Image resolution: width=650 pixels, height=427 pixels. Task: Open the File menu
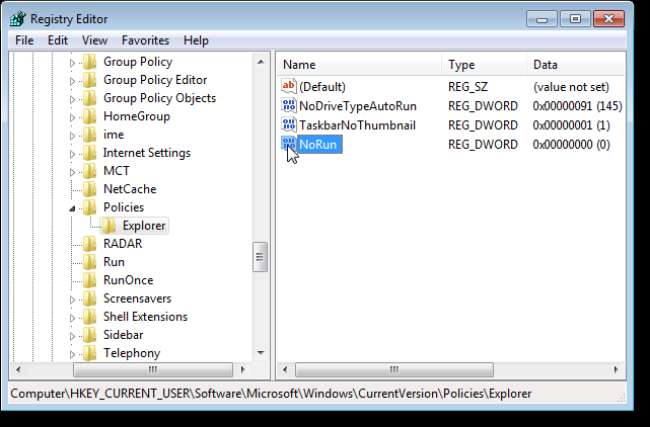(x=24, y=41)
